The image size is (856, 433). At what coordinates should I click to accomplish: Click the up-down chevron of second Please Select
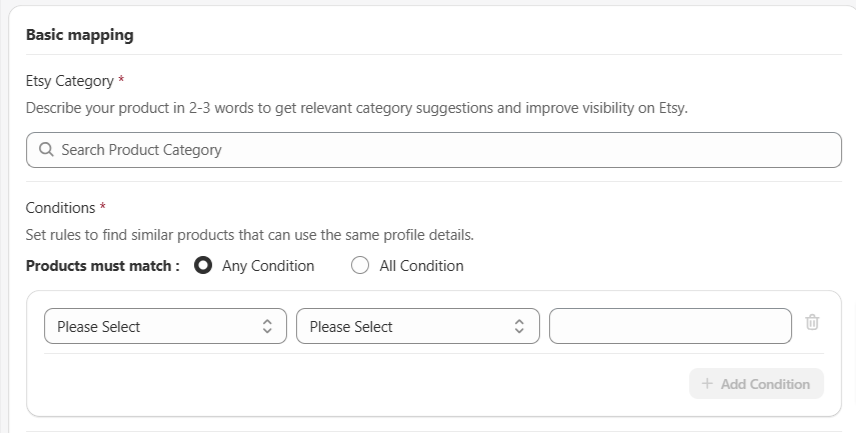pos(519,326)
